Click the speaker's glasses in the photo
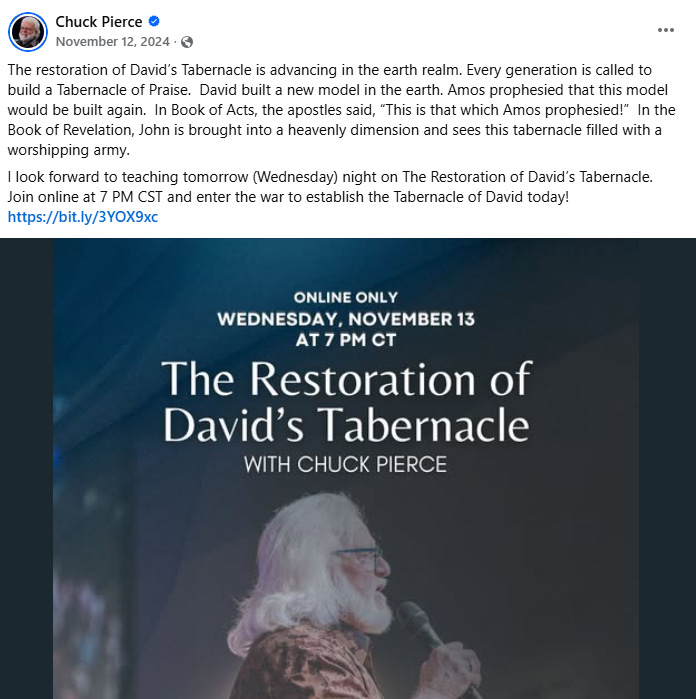 (359, 559)
